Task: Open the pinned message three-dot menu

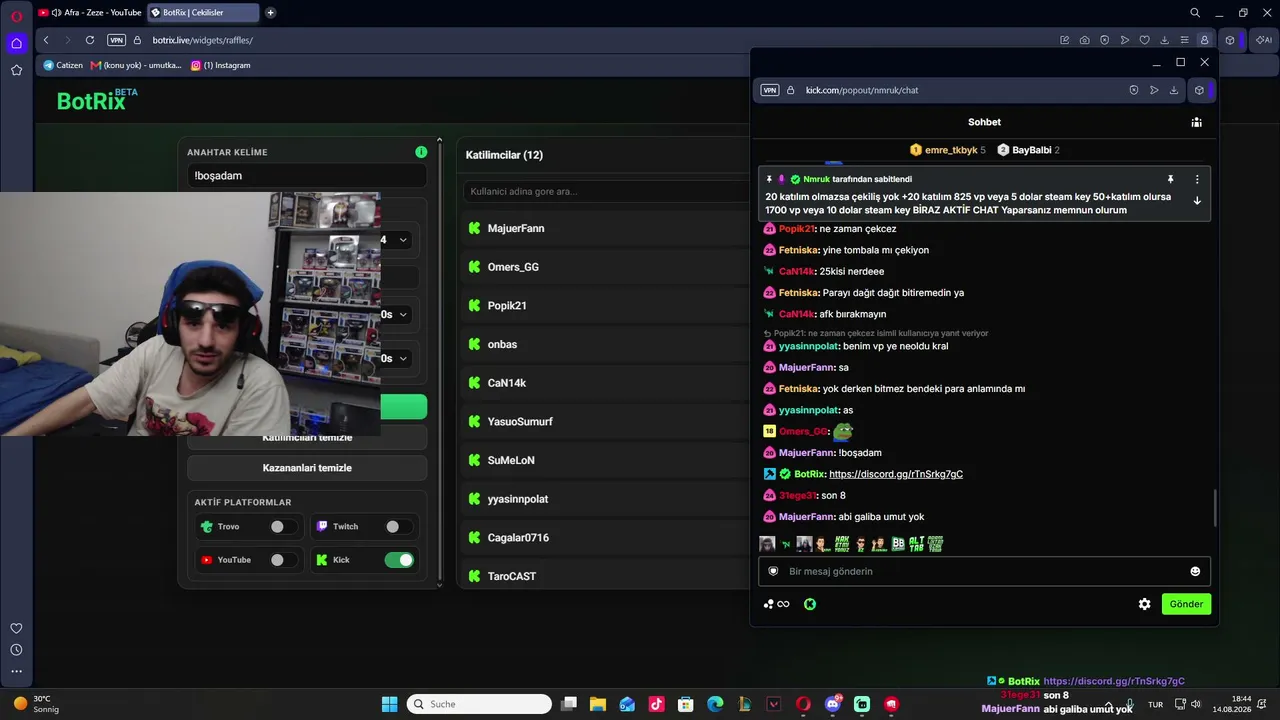Action: [1197, 179]
